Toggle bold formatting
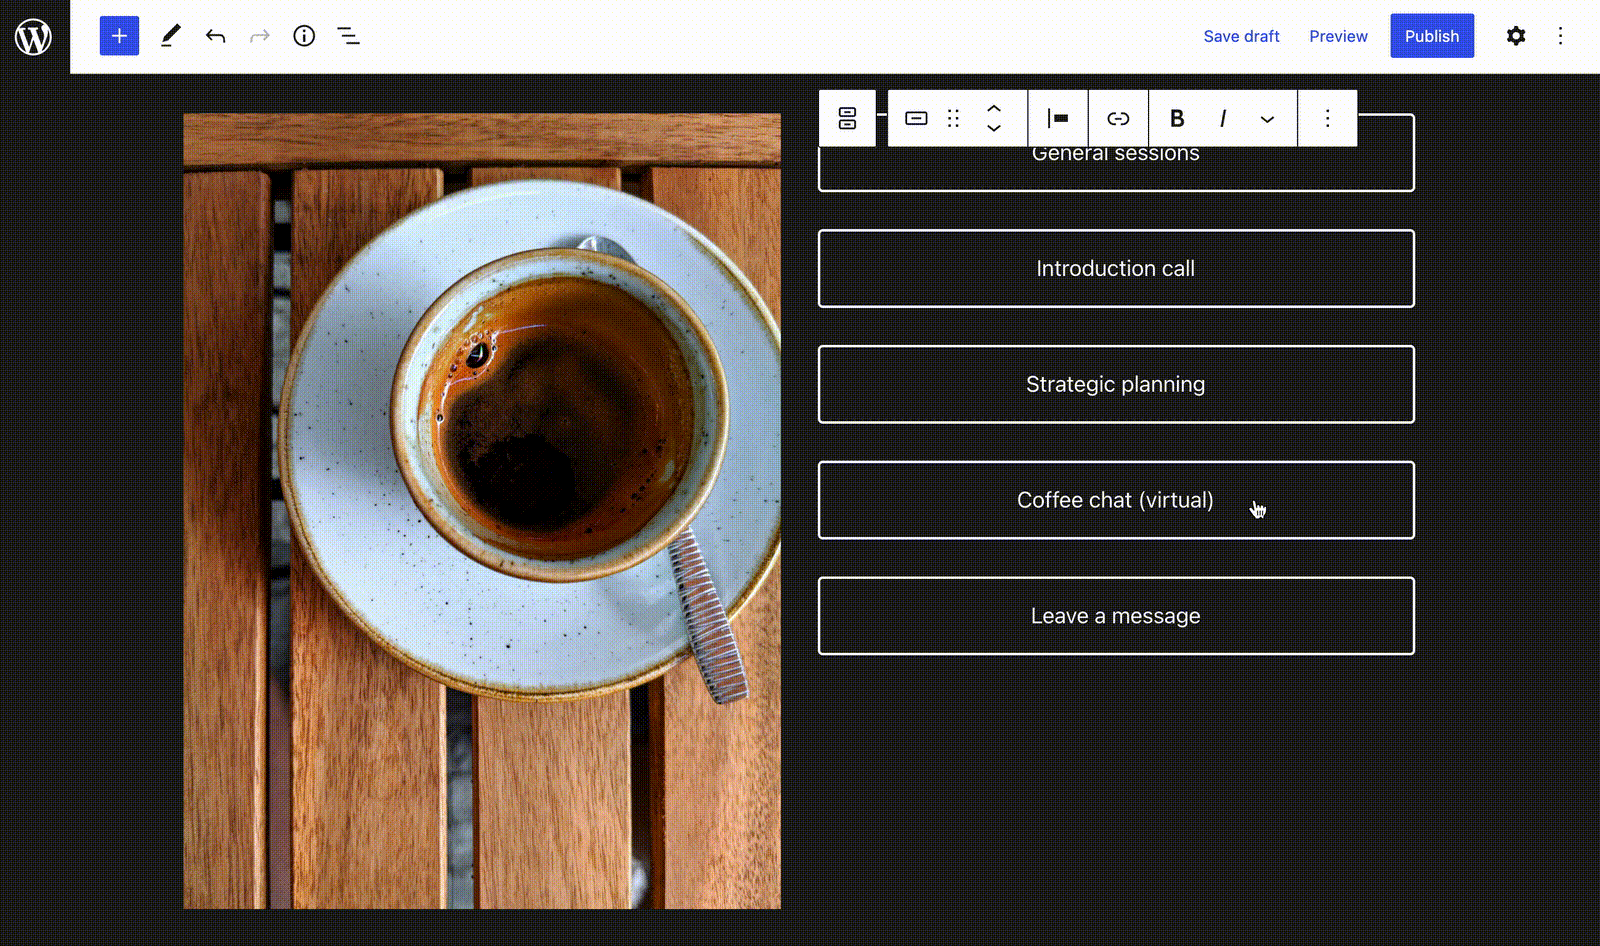This screenshot has height=946, width=1600. [1177, 118]
